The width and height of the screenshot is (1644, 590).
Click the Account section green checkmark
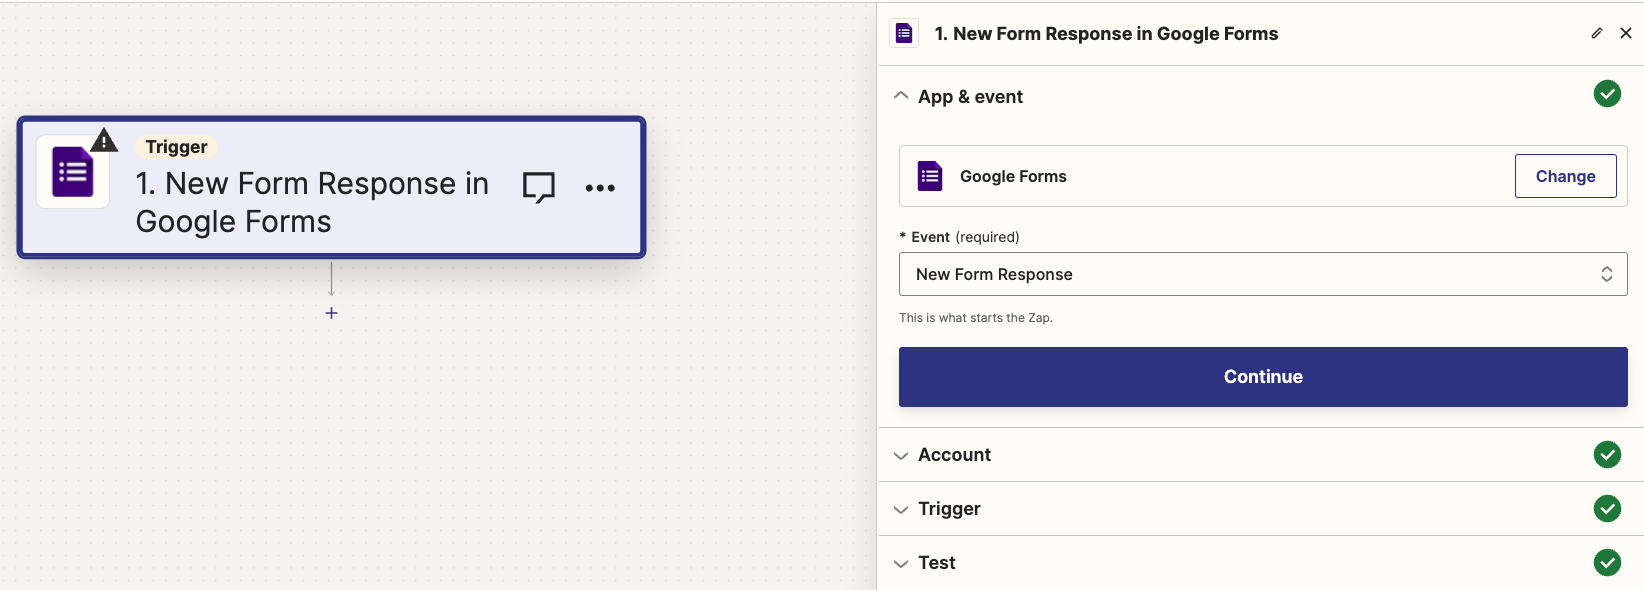[x=1607, y=454]
